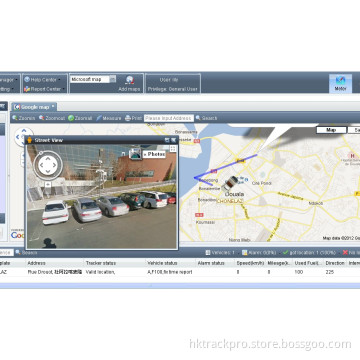Click Privilege: General User text
The height and width of the screenshot is (360, 360).
coord(173,89)
